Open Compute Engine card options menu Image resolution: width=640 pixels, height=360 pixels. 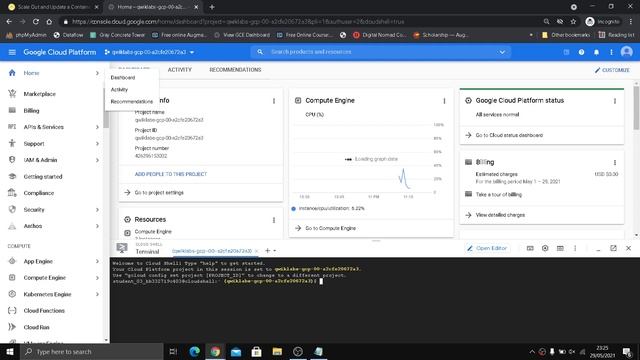444,101
